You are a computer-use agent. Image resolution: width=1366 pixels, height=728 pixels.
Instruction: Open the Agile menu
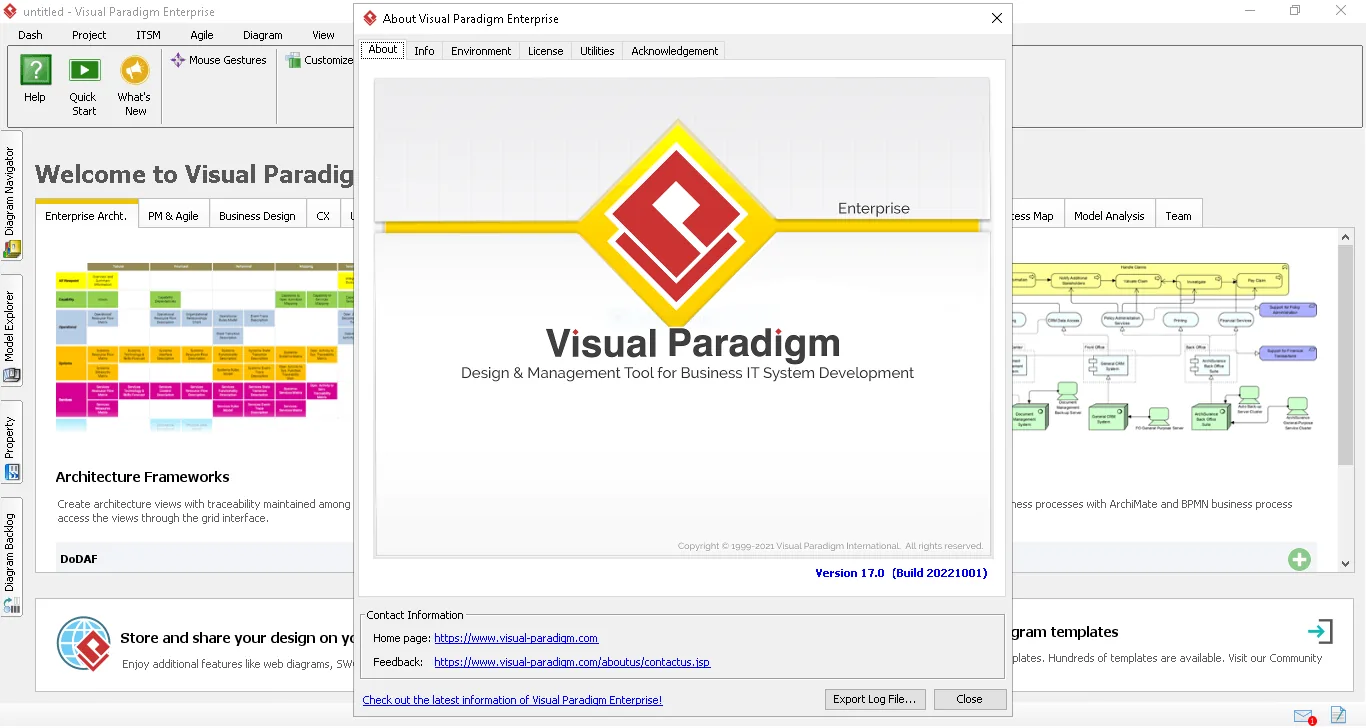click(202, 35)
